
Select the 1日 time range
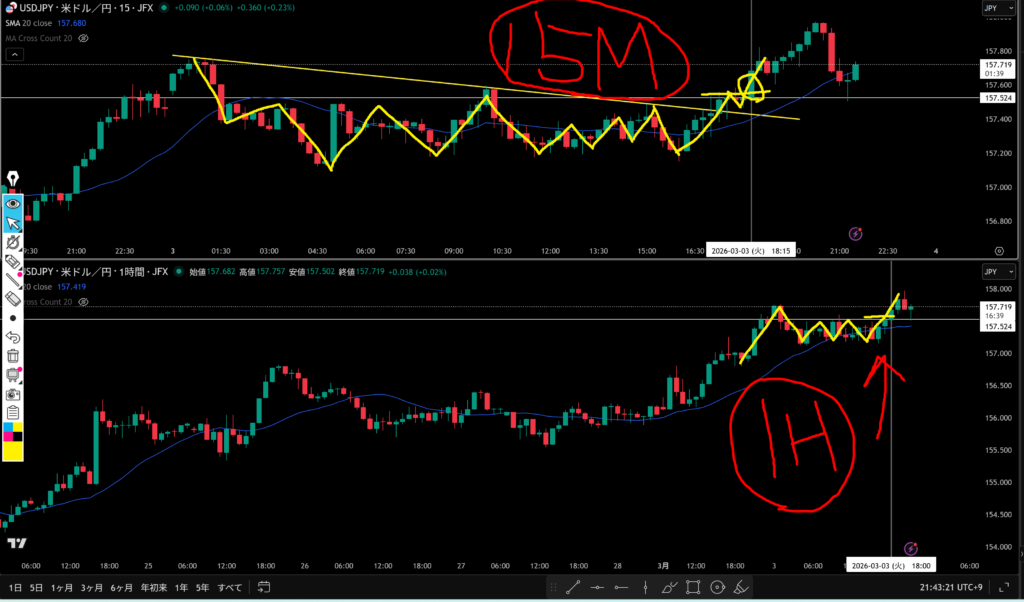pos(15,588)
